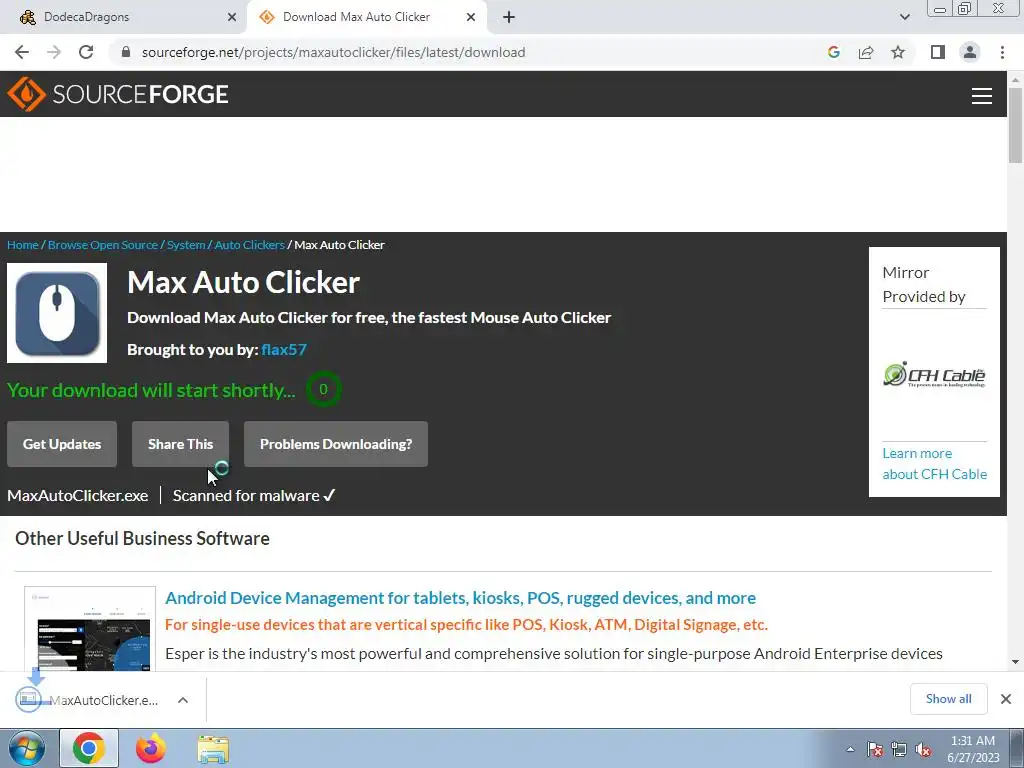Open the Chrome profile icon
The width and height of the screenshot is (1024, 768).
pos(970,52)
